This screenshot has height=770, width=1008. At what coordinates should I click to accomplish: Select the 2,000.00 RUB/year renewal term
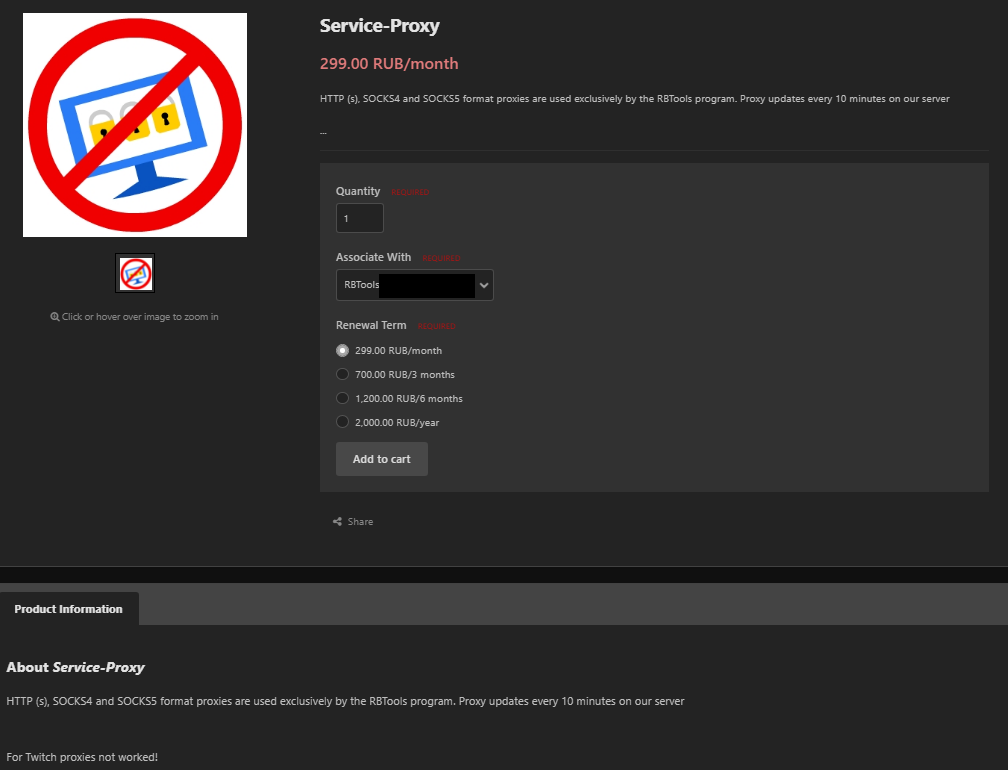[x=343, y=423]
